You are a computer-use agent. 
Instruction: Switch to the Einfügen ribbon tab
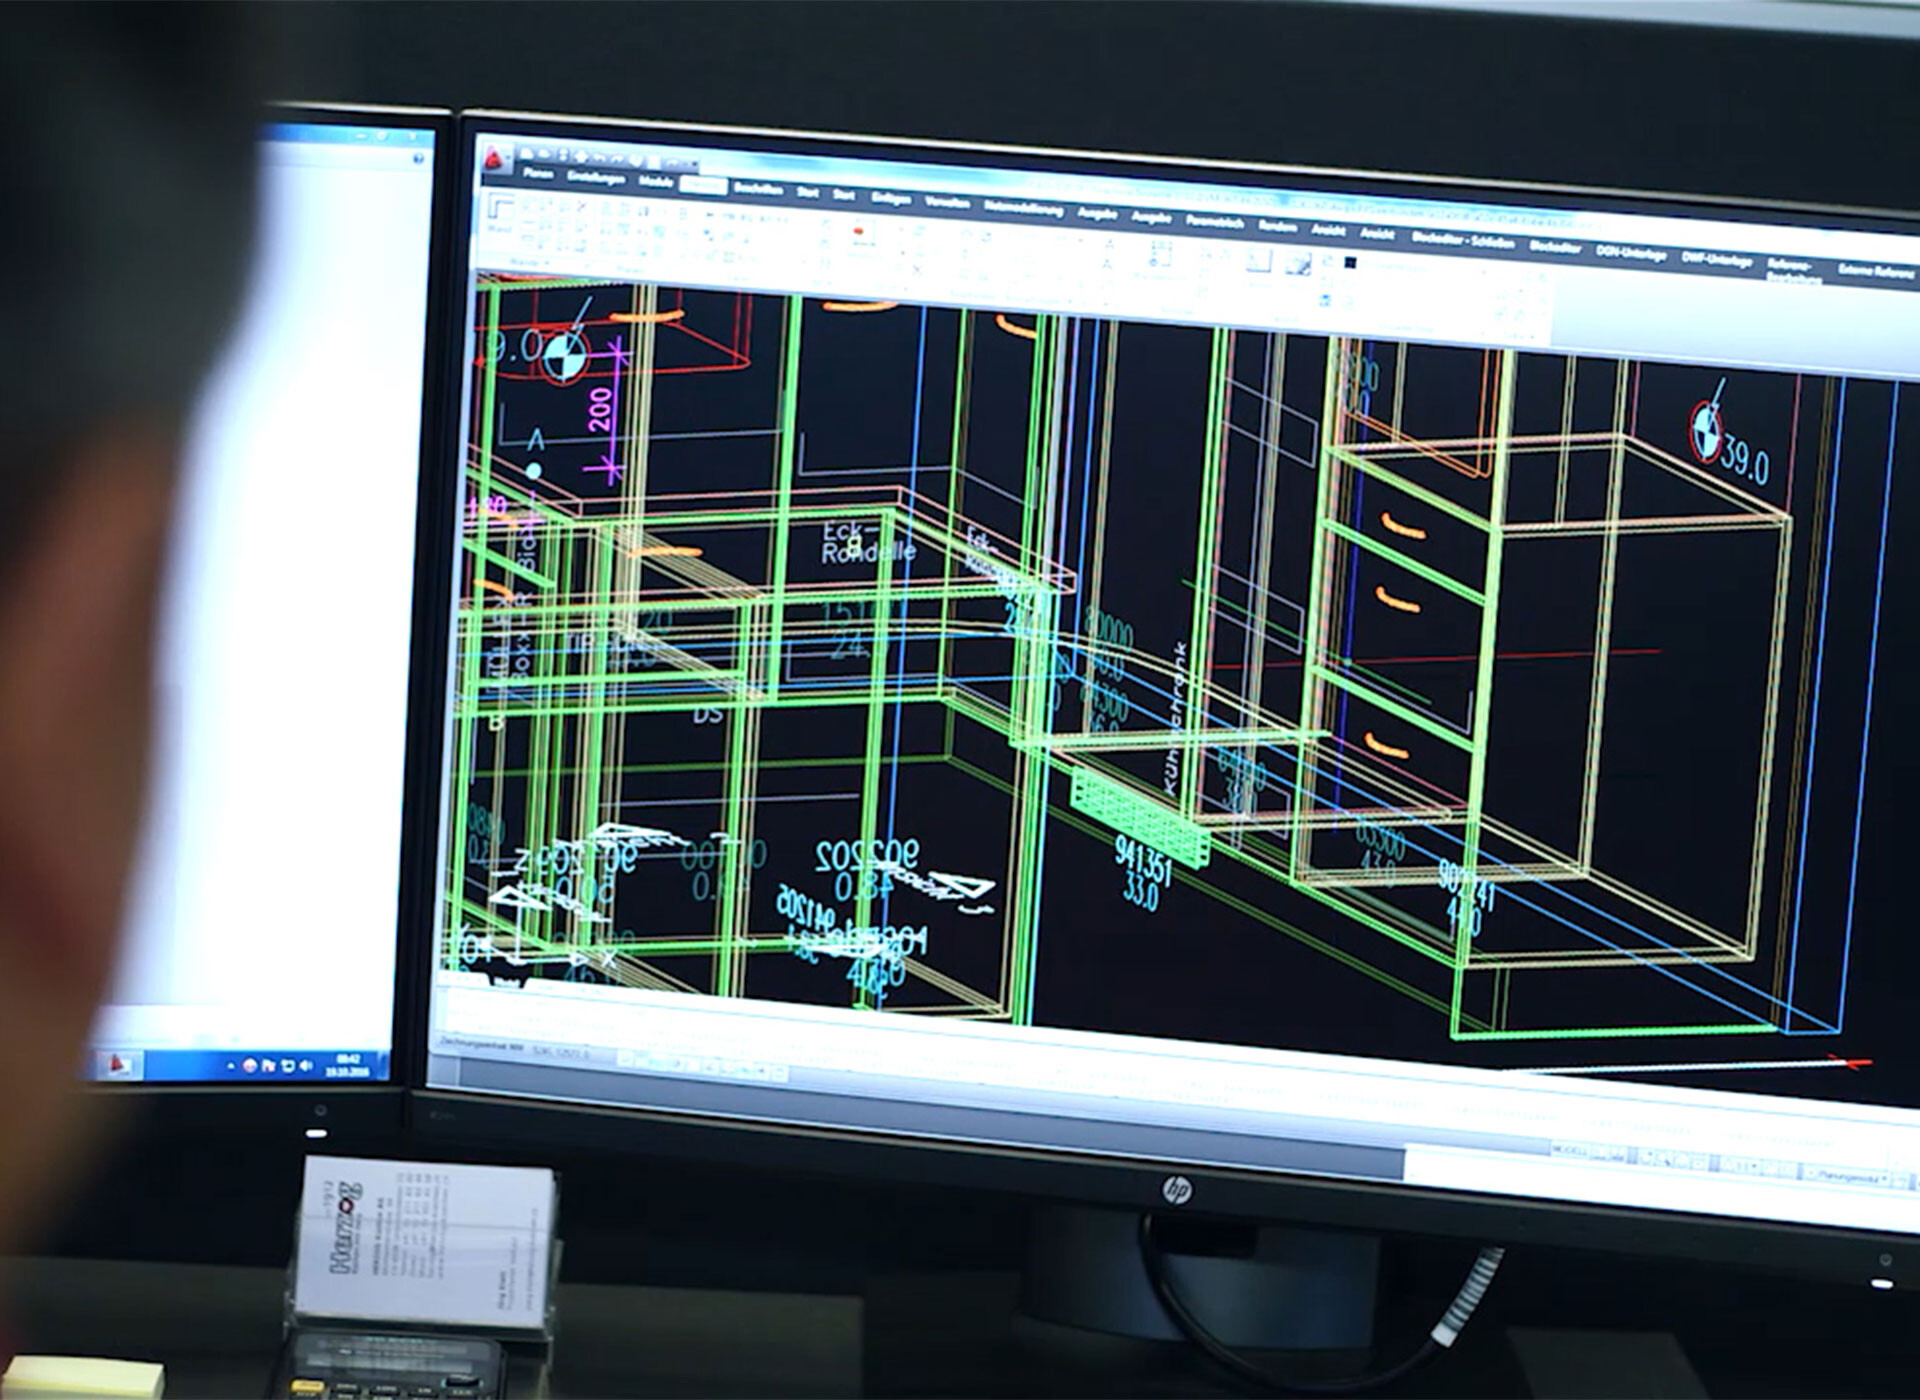click(890, 198)
